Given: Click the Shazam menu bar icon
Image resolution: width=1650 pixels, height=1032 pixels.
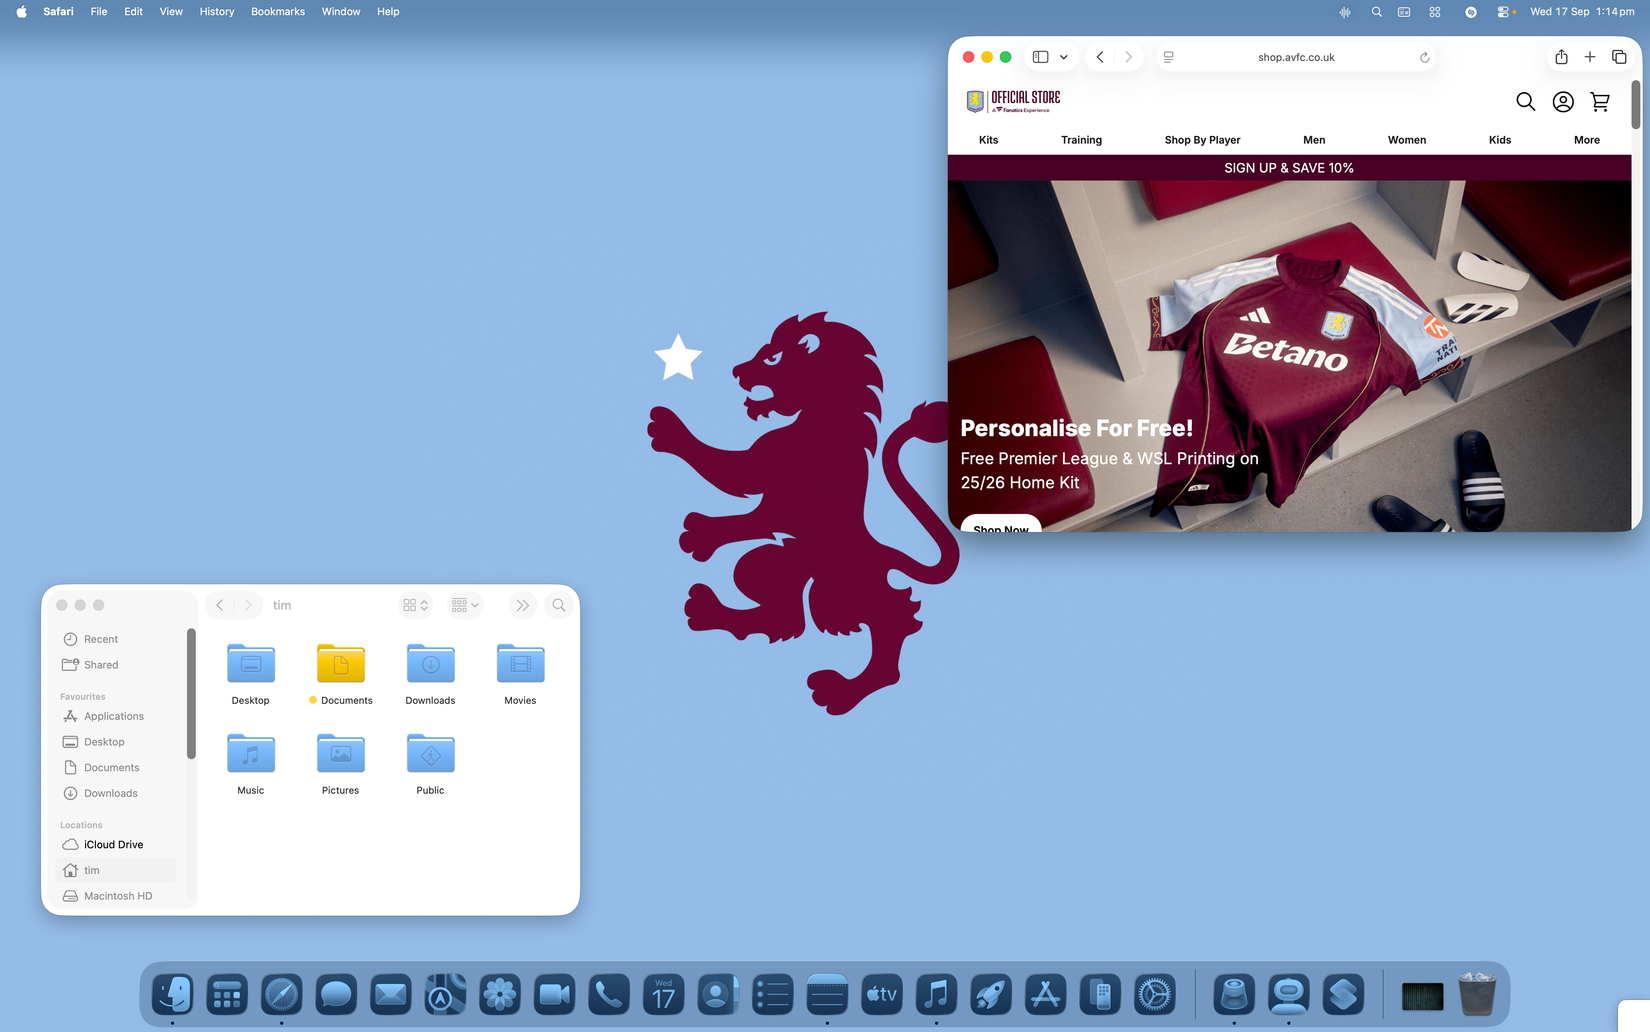Looking at the screenshot, I should [x=1470, y=12].
